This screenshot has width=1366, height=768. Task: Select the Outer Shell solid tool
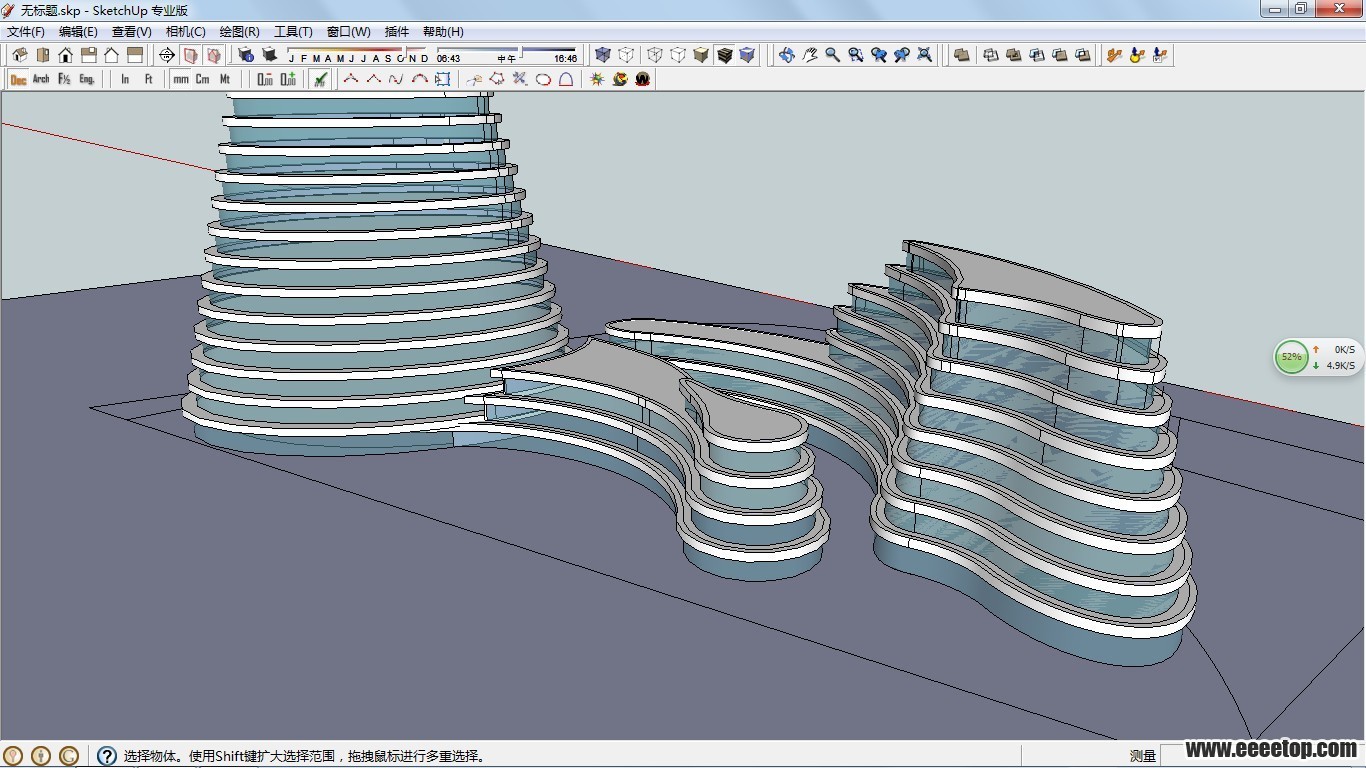click(x=962, y=55)
